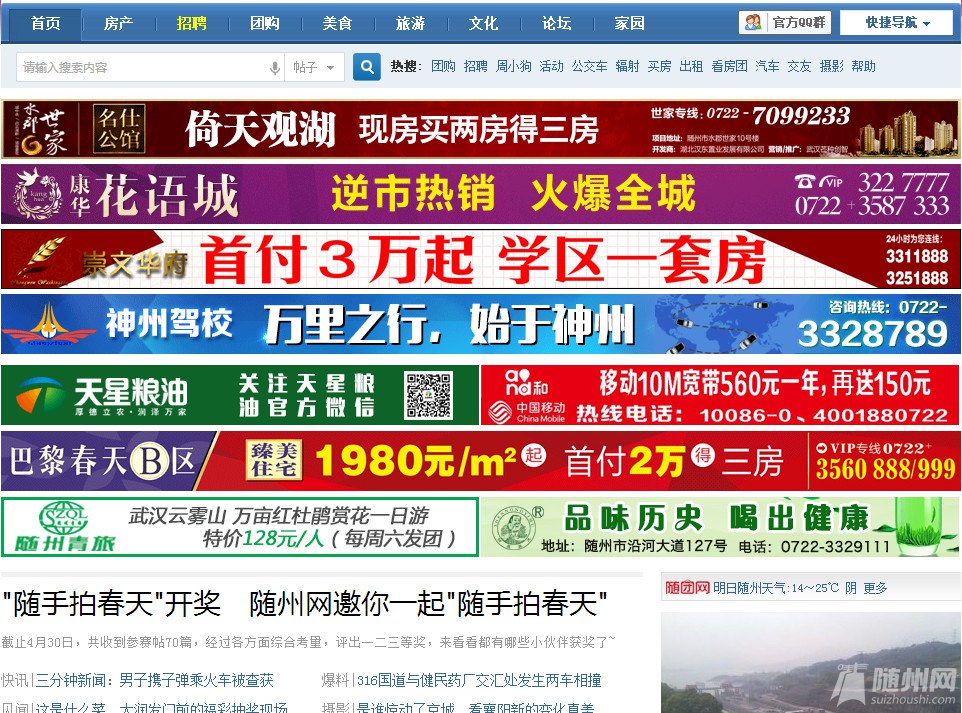Click hot search link 活动

(x=551, y=66)
